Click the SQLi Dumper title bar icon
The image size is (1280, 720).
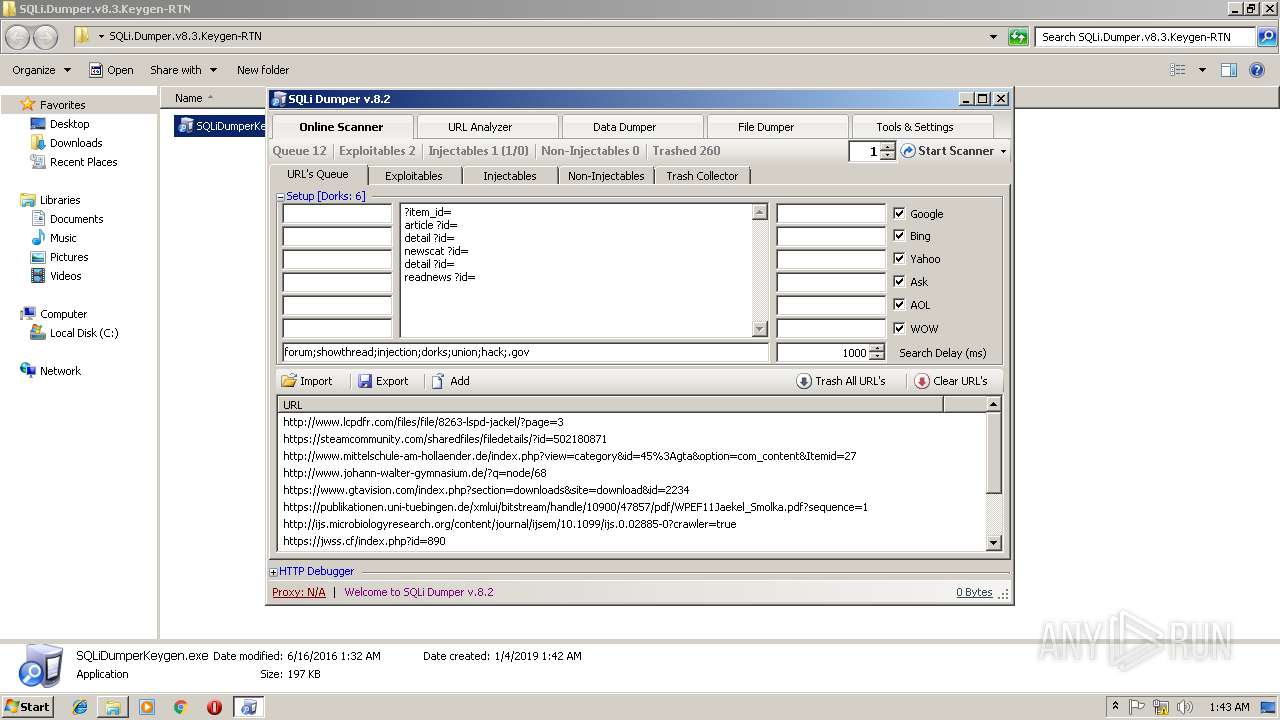click(x=279, y=99)
